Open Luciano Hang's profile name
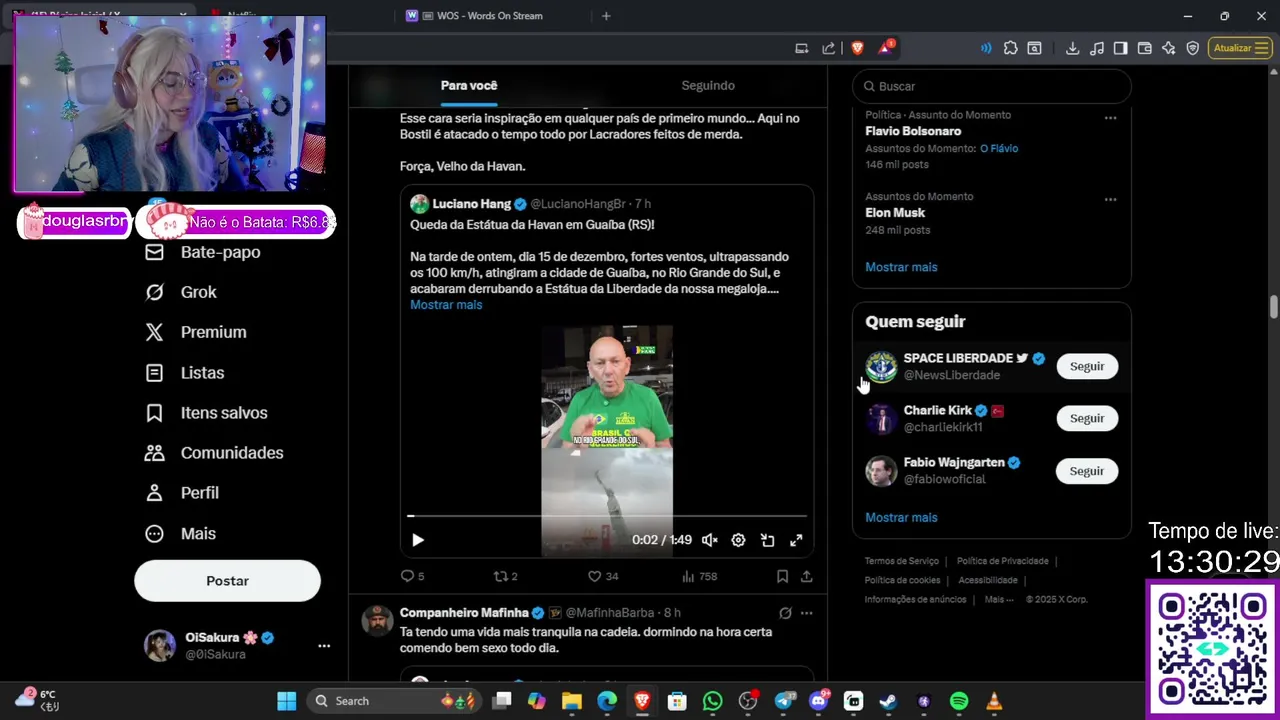Viewport: 1280px width, 720px height. pos(471,204)
